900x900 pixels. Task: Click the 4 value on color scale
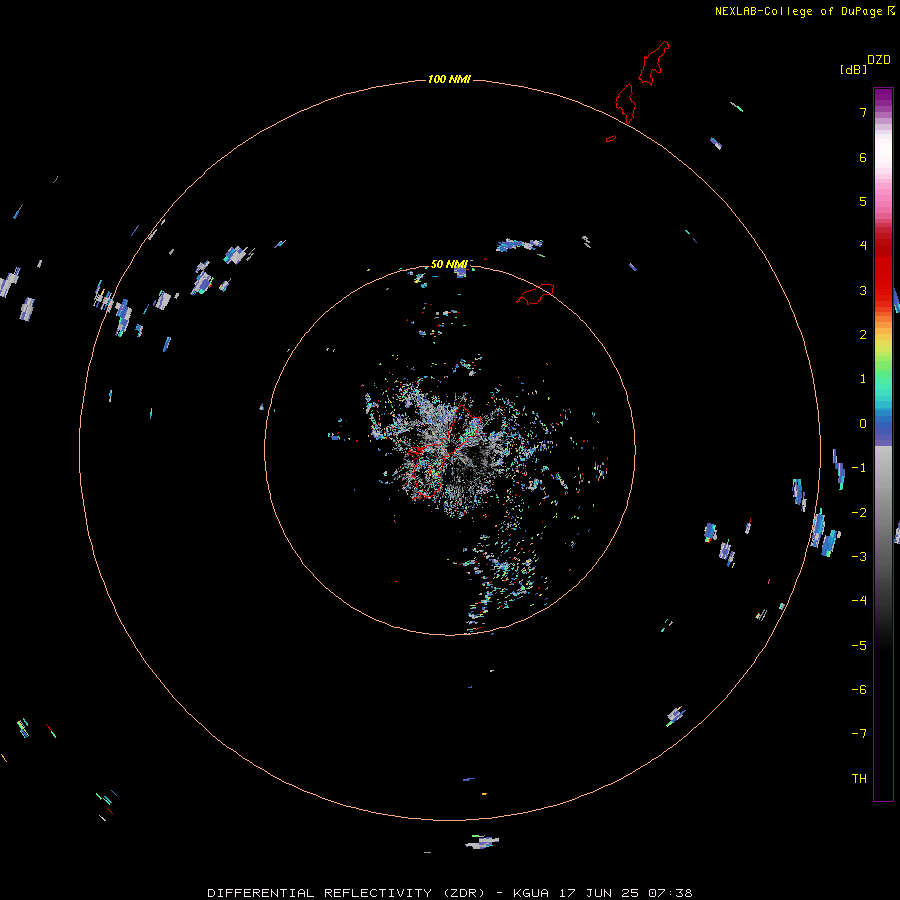point(863,246)
